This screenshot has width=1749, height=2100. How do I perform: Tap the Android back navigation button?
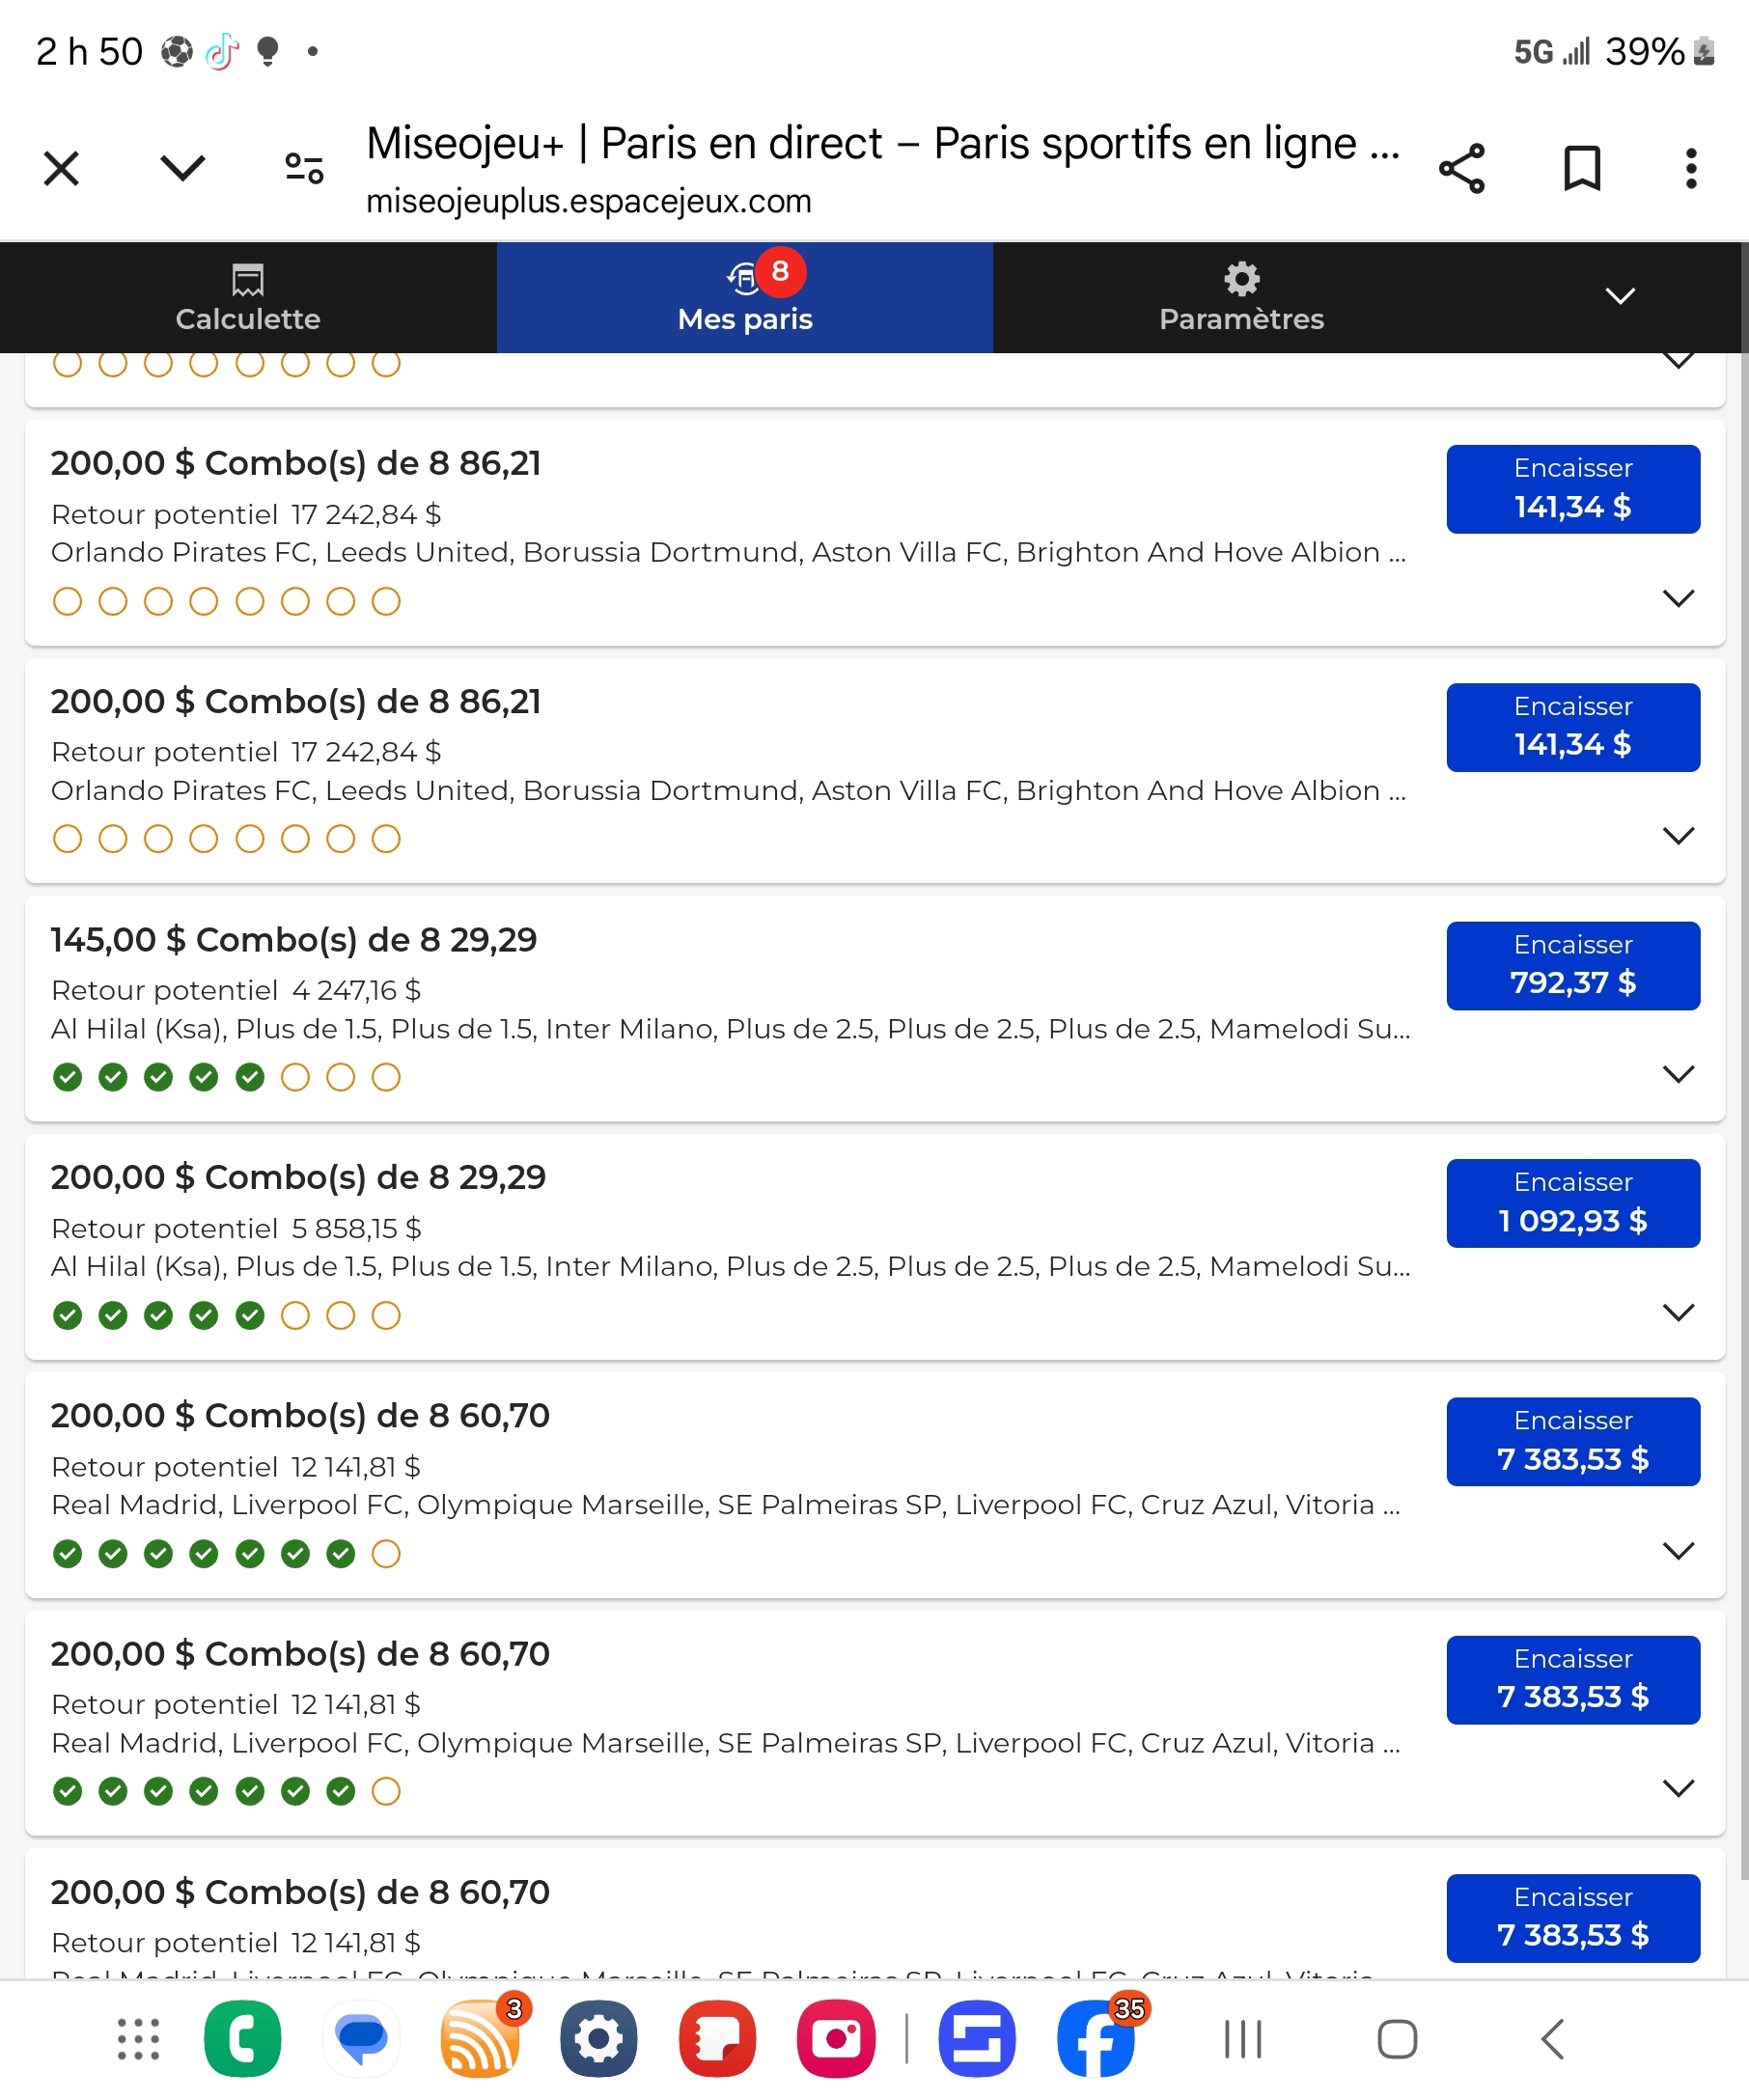pyautogui.click(x=1552, y=2039)
